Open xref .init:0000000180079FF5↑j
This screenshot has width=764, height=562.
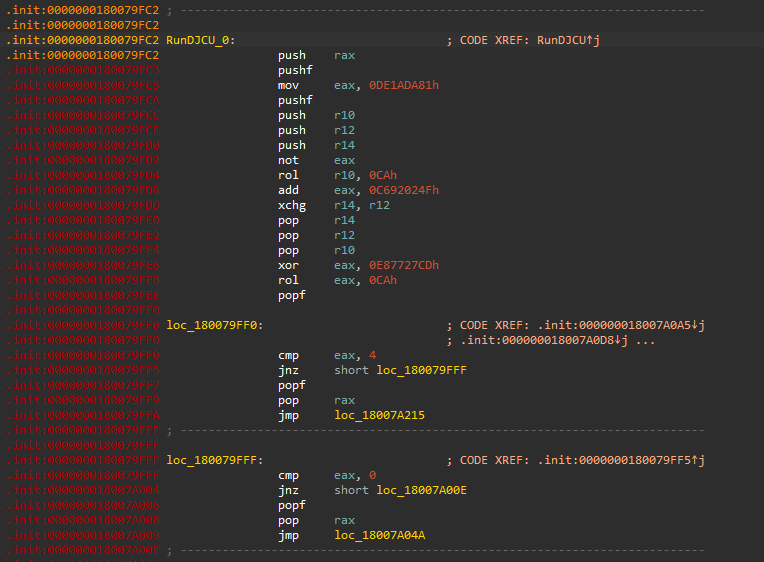tap(621, 460)
